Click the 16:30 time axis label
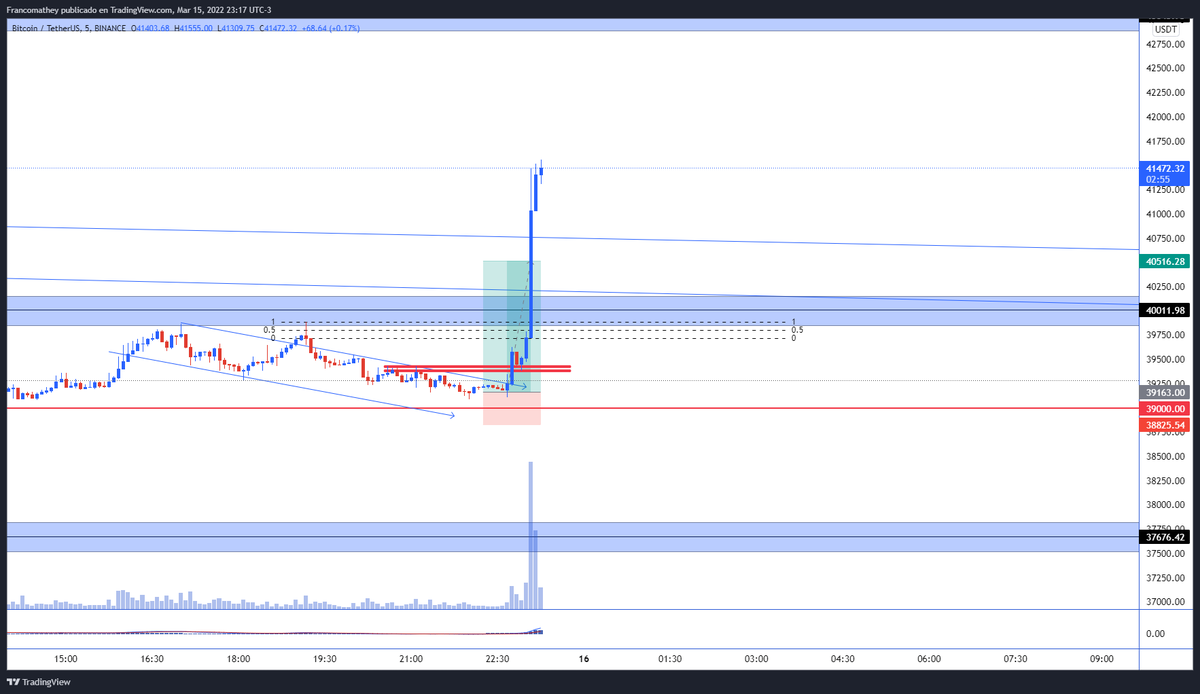This screenshot has width=1200, height=694. pyautogui.click(x=152, y=659)
